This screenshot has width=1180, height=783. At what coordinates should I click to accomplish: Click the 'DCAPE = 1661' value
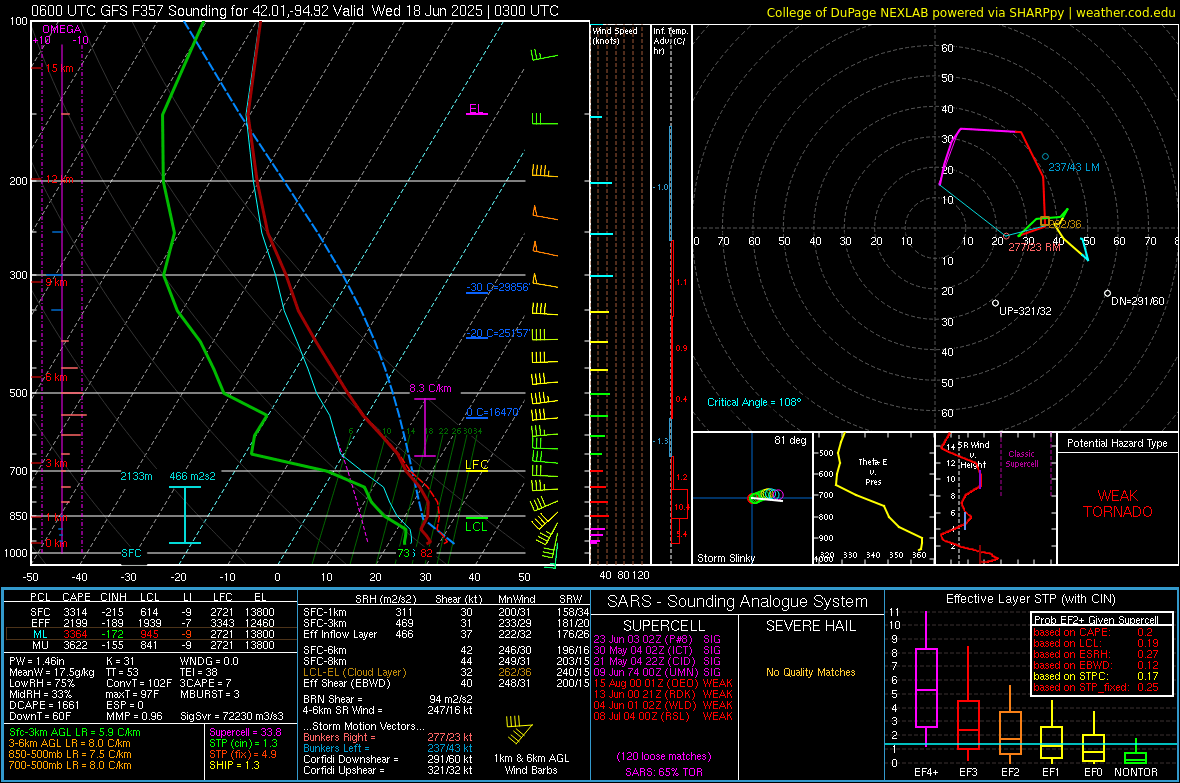pyautogui.click(x=44, y=705)
